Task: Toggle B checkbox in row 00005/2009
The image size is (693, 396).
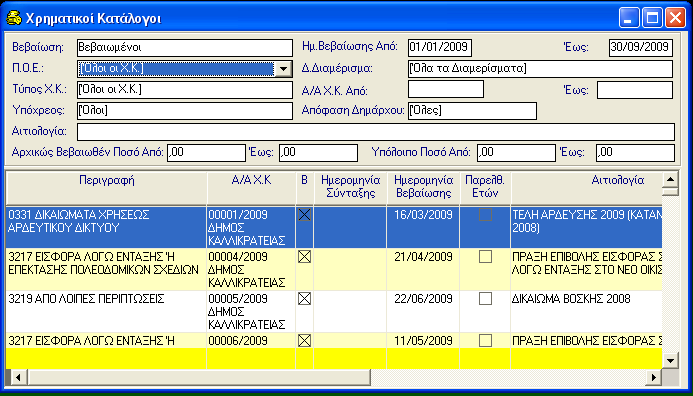Action: [x=305, y=299]
